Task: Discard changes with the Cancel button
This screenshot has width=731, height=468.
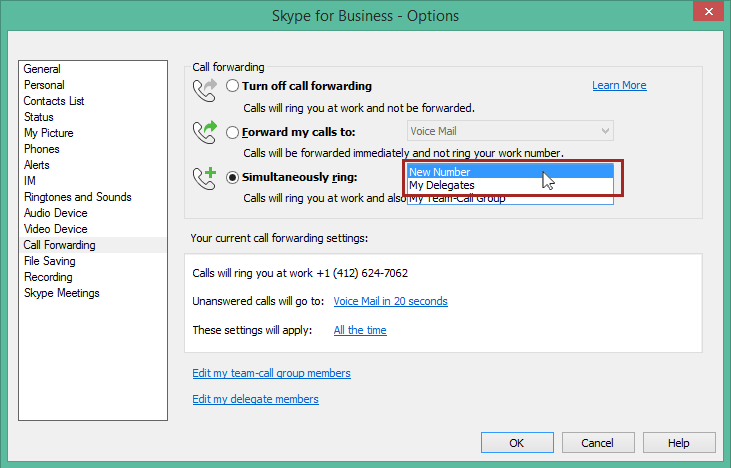Action: click(598, 442)
